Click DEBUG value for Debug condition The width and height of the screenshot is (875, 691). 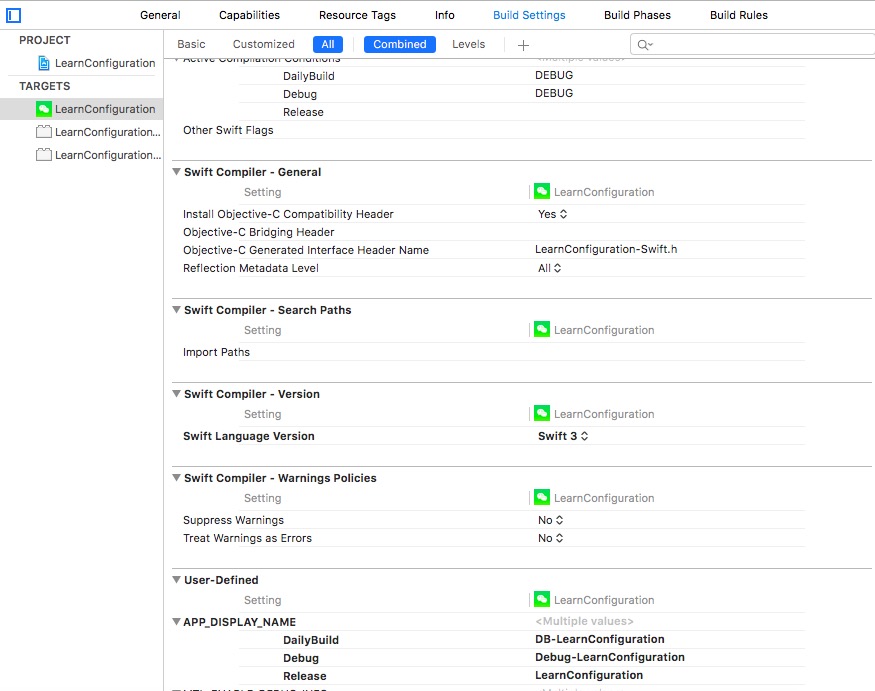pos(554,93)
